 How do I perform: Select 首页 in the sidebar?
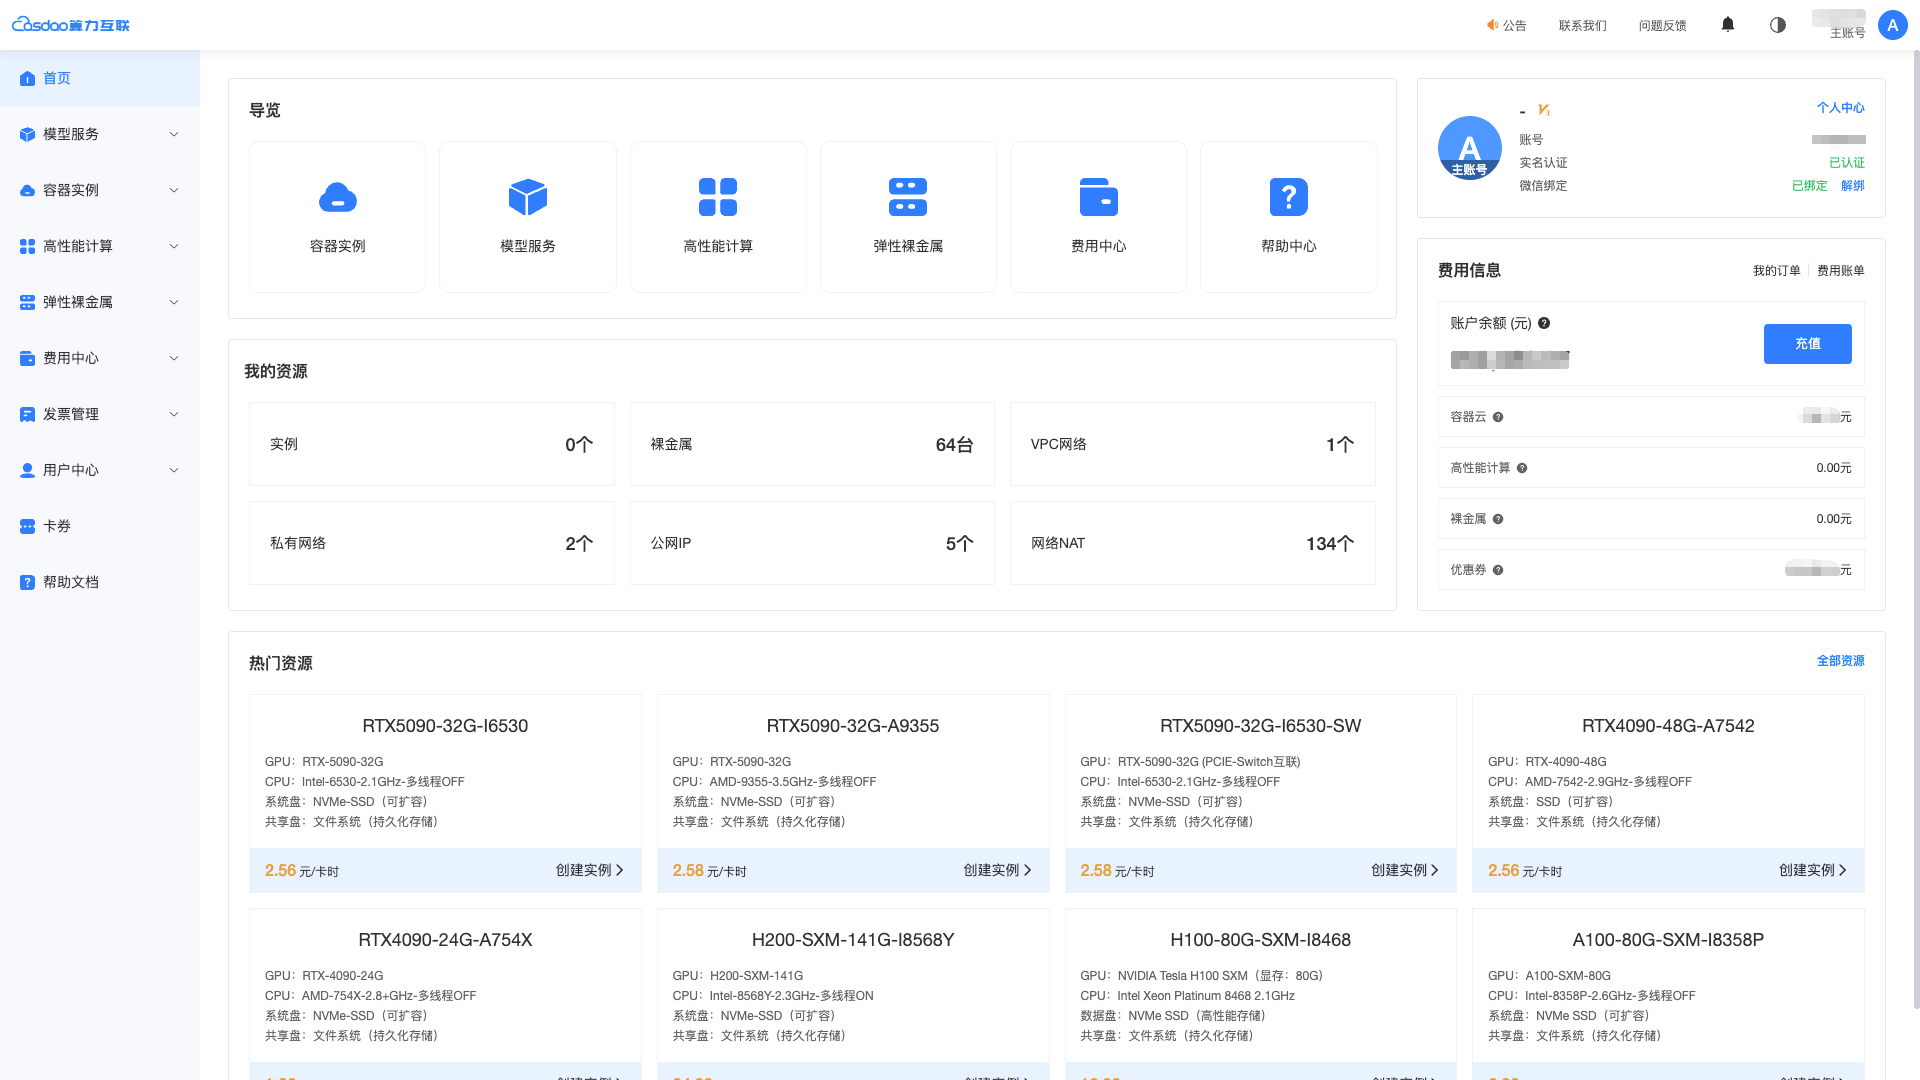(100, 78)
